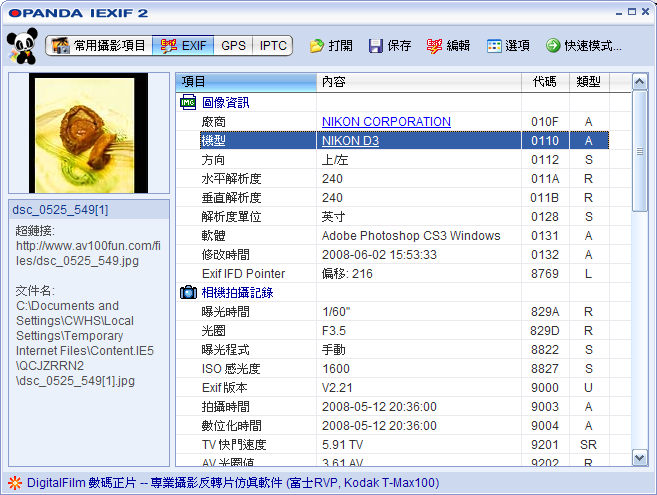Click the 5.91 TV value

click(342, 445)
